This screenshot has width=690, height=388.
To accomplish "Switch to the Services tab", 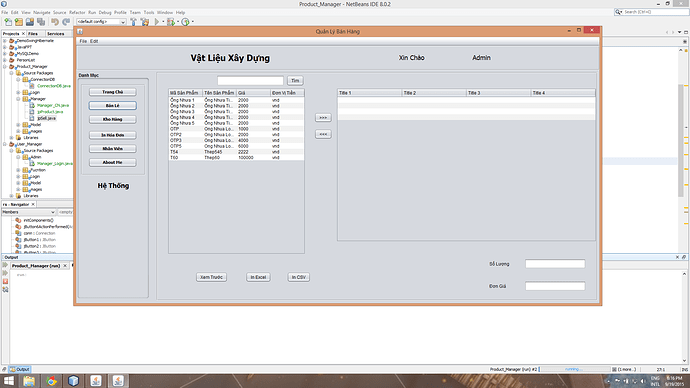I will [x=55, y=33].
